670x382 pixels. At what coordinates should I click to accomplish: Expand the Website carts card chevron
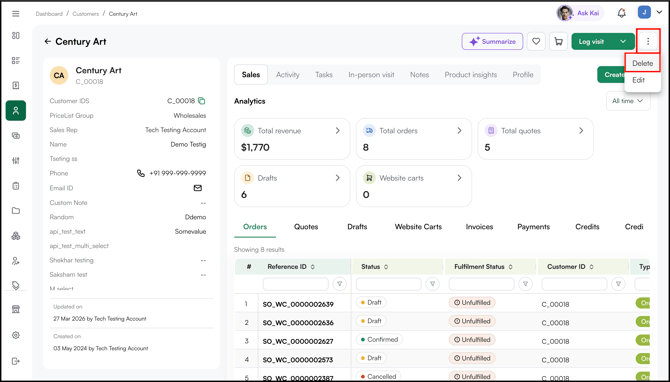click(x=459, y=178)
